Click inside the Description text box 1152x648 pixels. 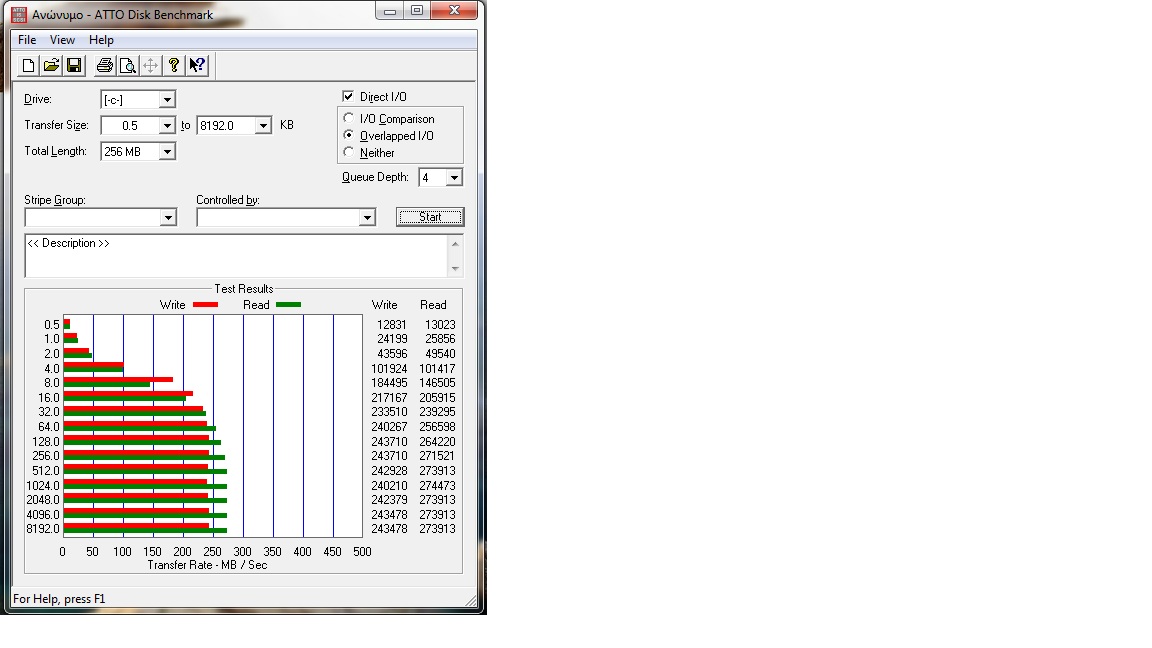[x=236, y=256]
